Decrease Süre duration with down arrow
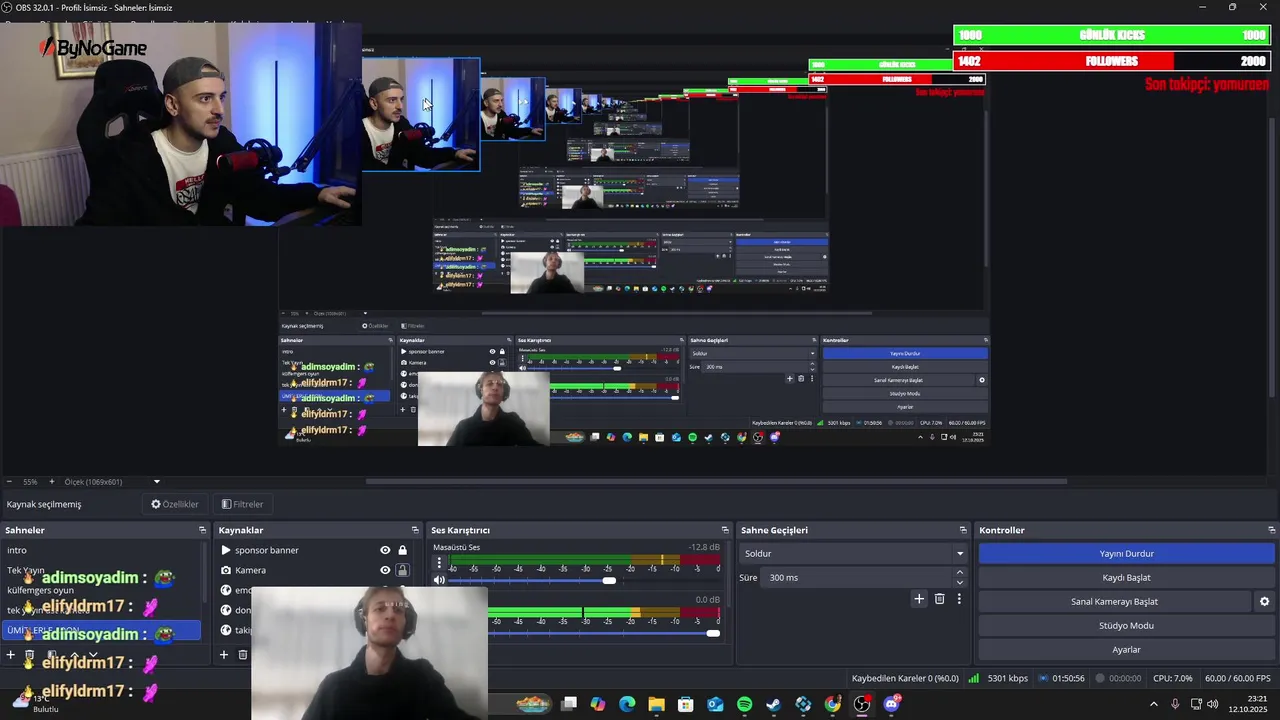 (x=960, y=582)
